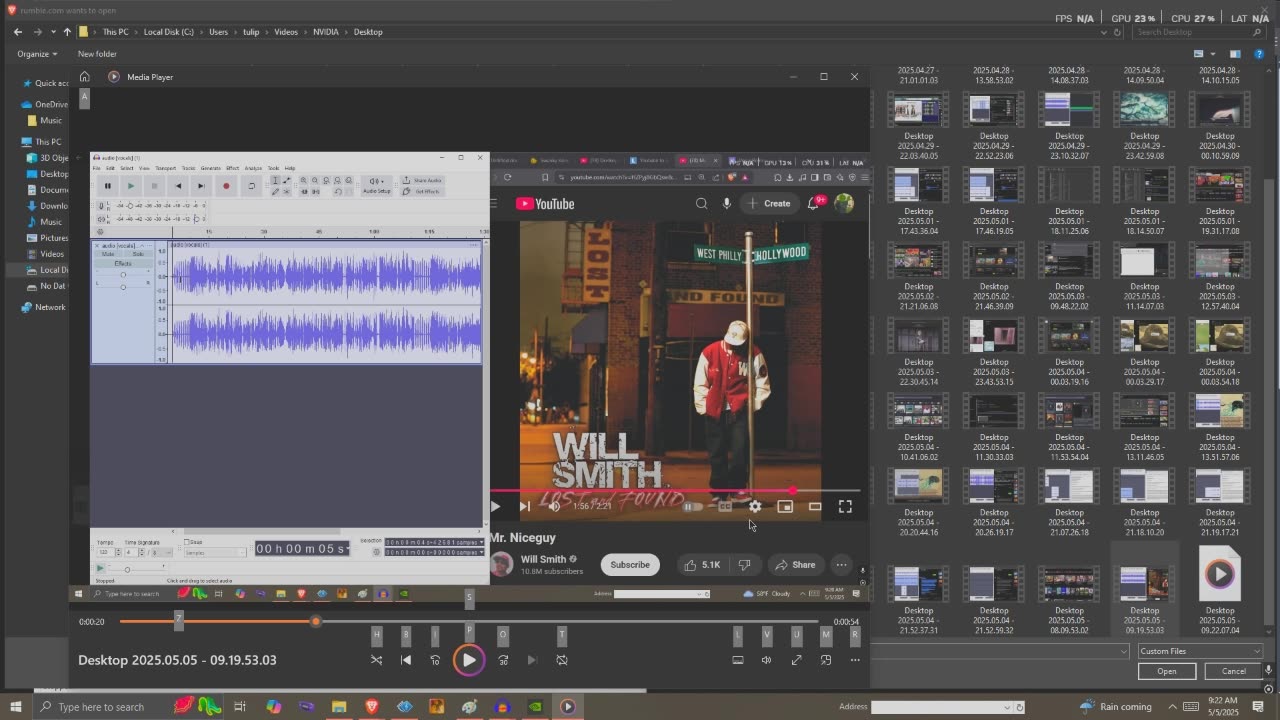Click New folder in file dialog

click(x=97, y=54)
